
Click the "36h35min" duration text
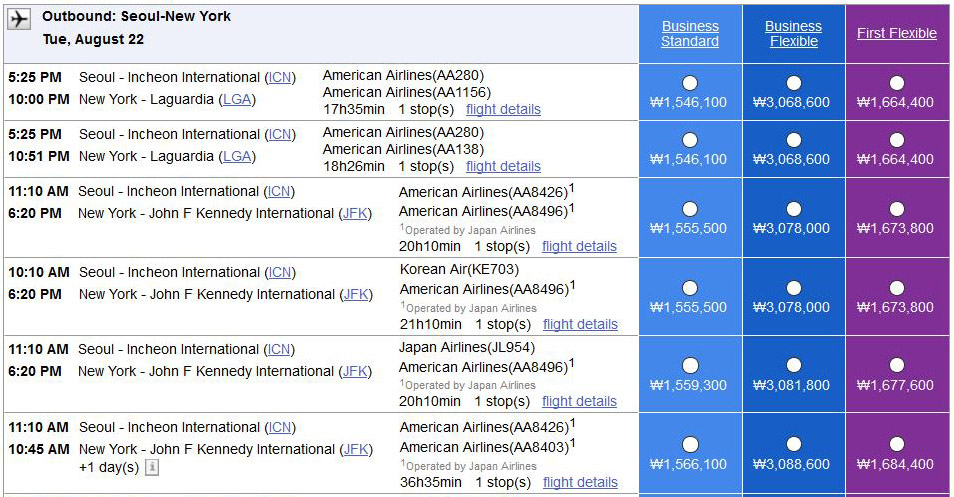click(430, 482)
